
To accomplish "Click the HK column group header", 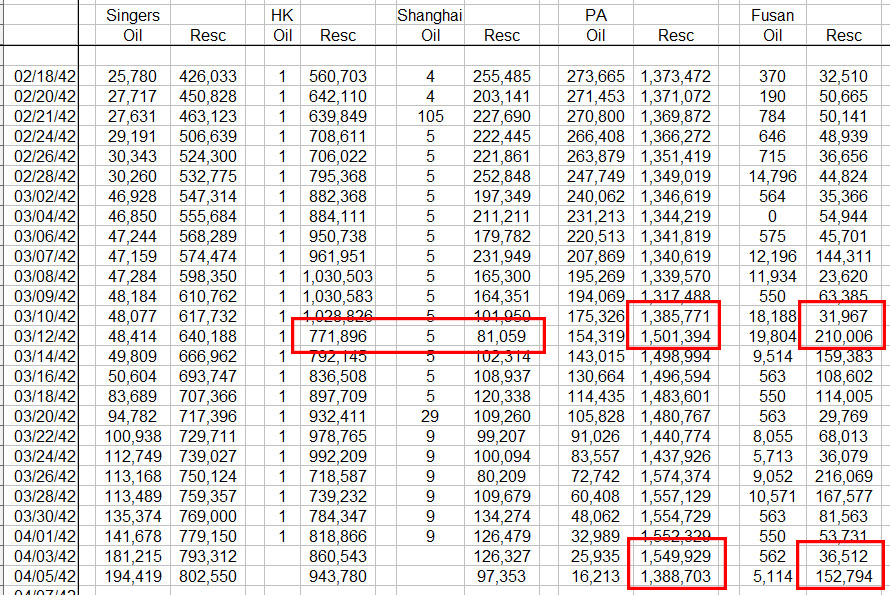I will point(282,15).
